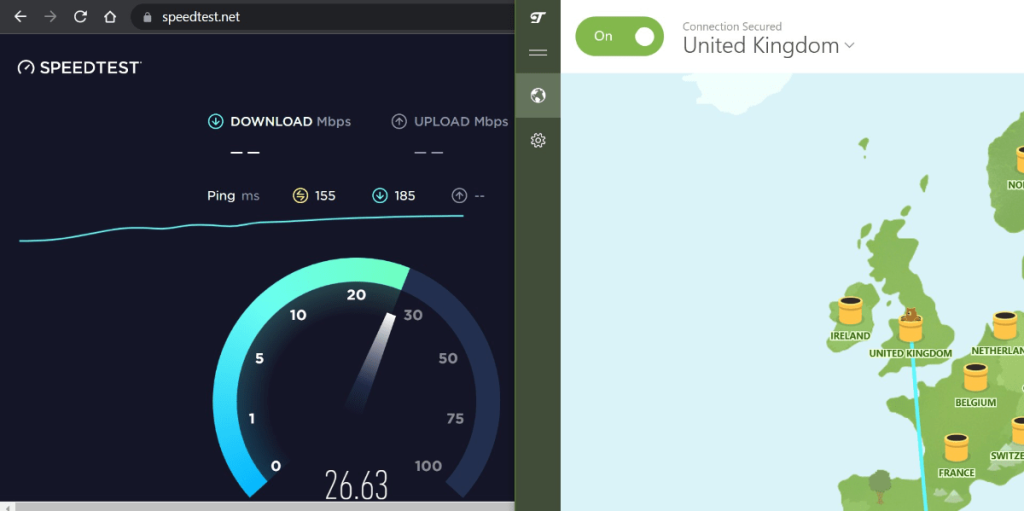Reload the speedtest.net page
This screenshot has width=1024, height=511.
80,16
